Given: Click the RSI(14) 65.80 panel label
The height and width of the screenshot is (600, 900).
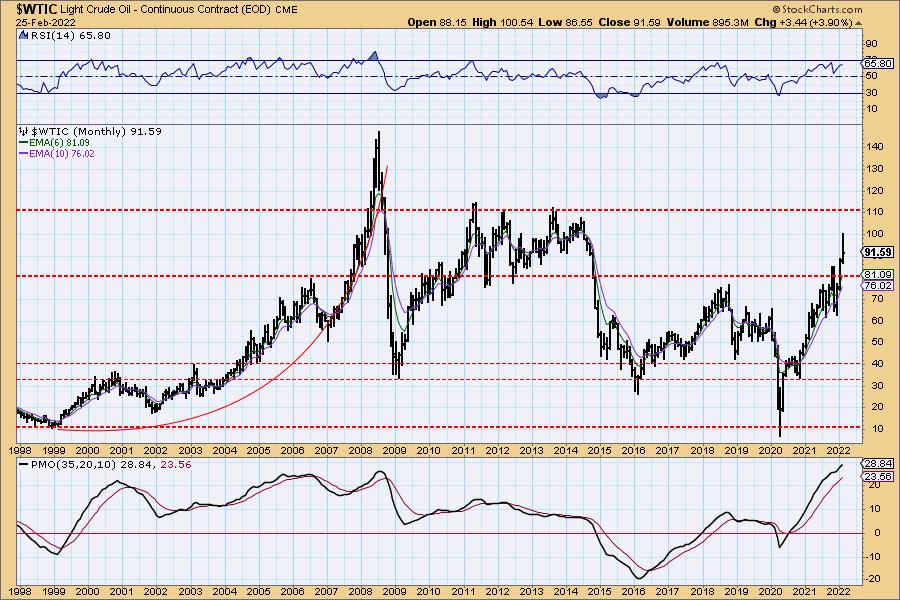Looking at the screenshot, I should [x=69, y=35].
